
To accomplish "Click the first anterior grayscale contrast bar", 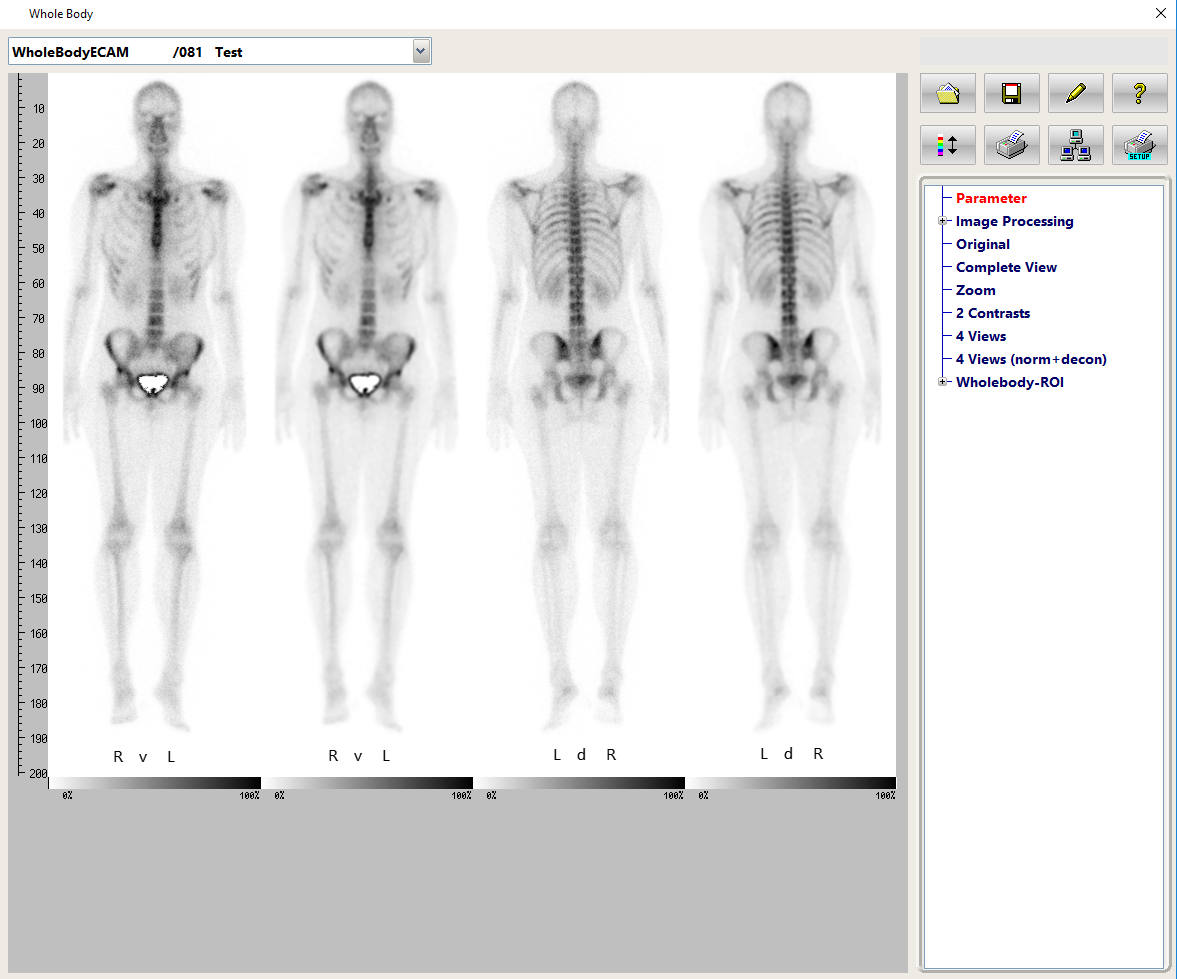I will (154, 783).
